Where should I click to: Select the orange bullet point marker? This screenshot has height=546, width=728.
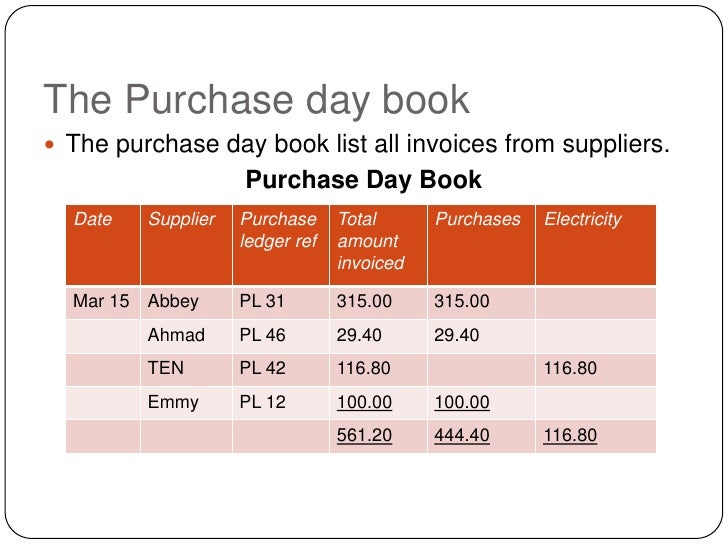click(50, 145)
